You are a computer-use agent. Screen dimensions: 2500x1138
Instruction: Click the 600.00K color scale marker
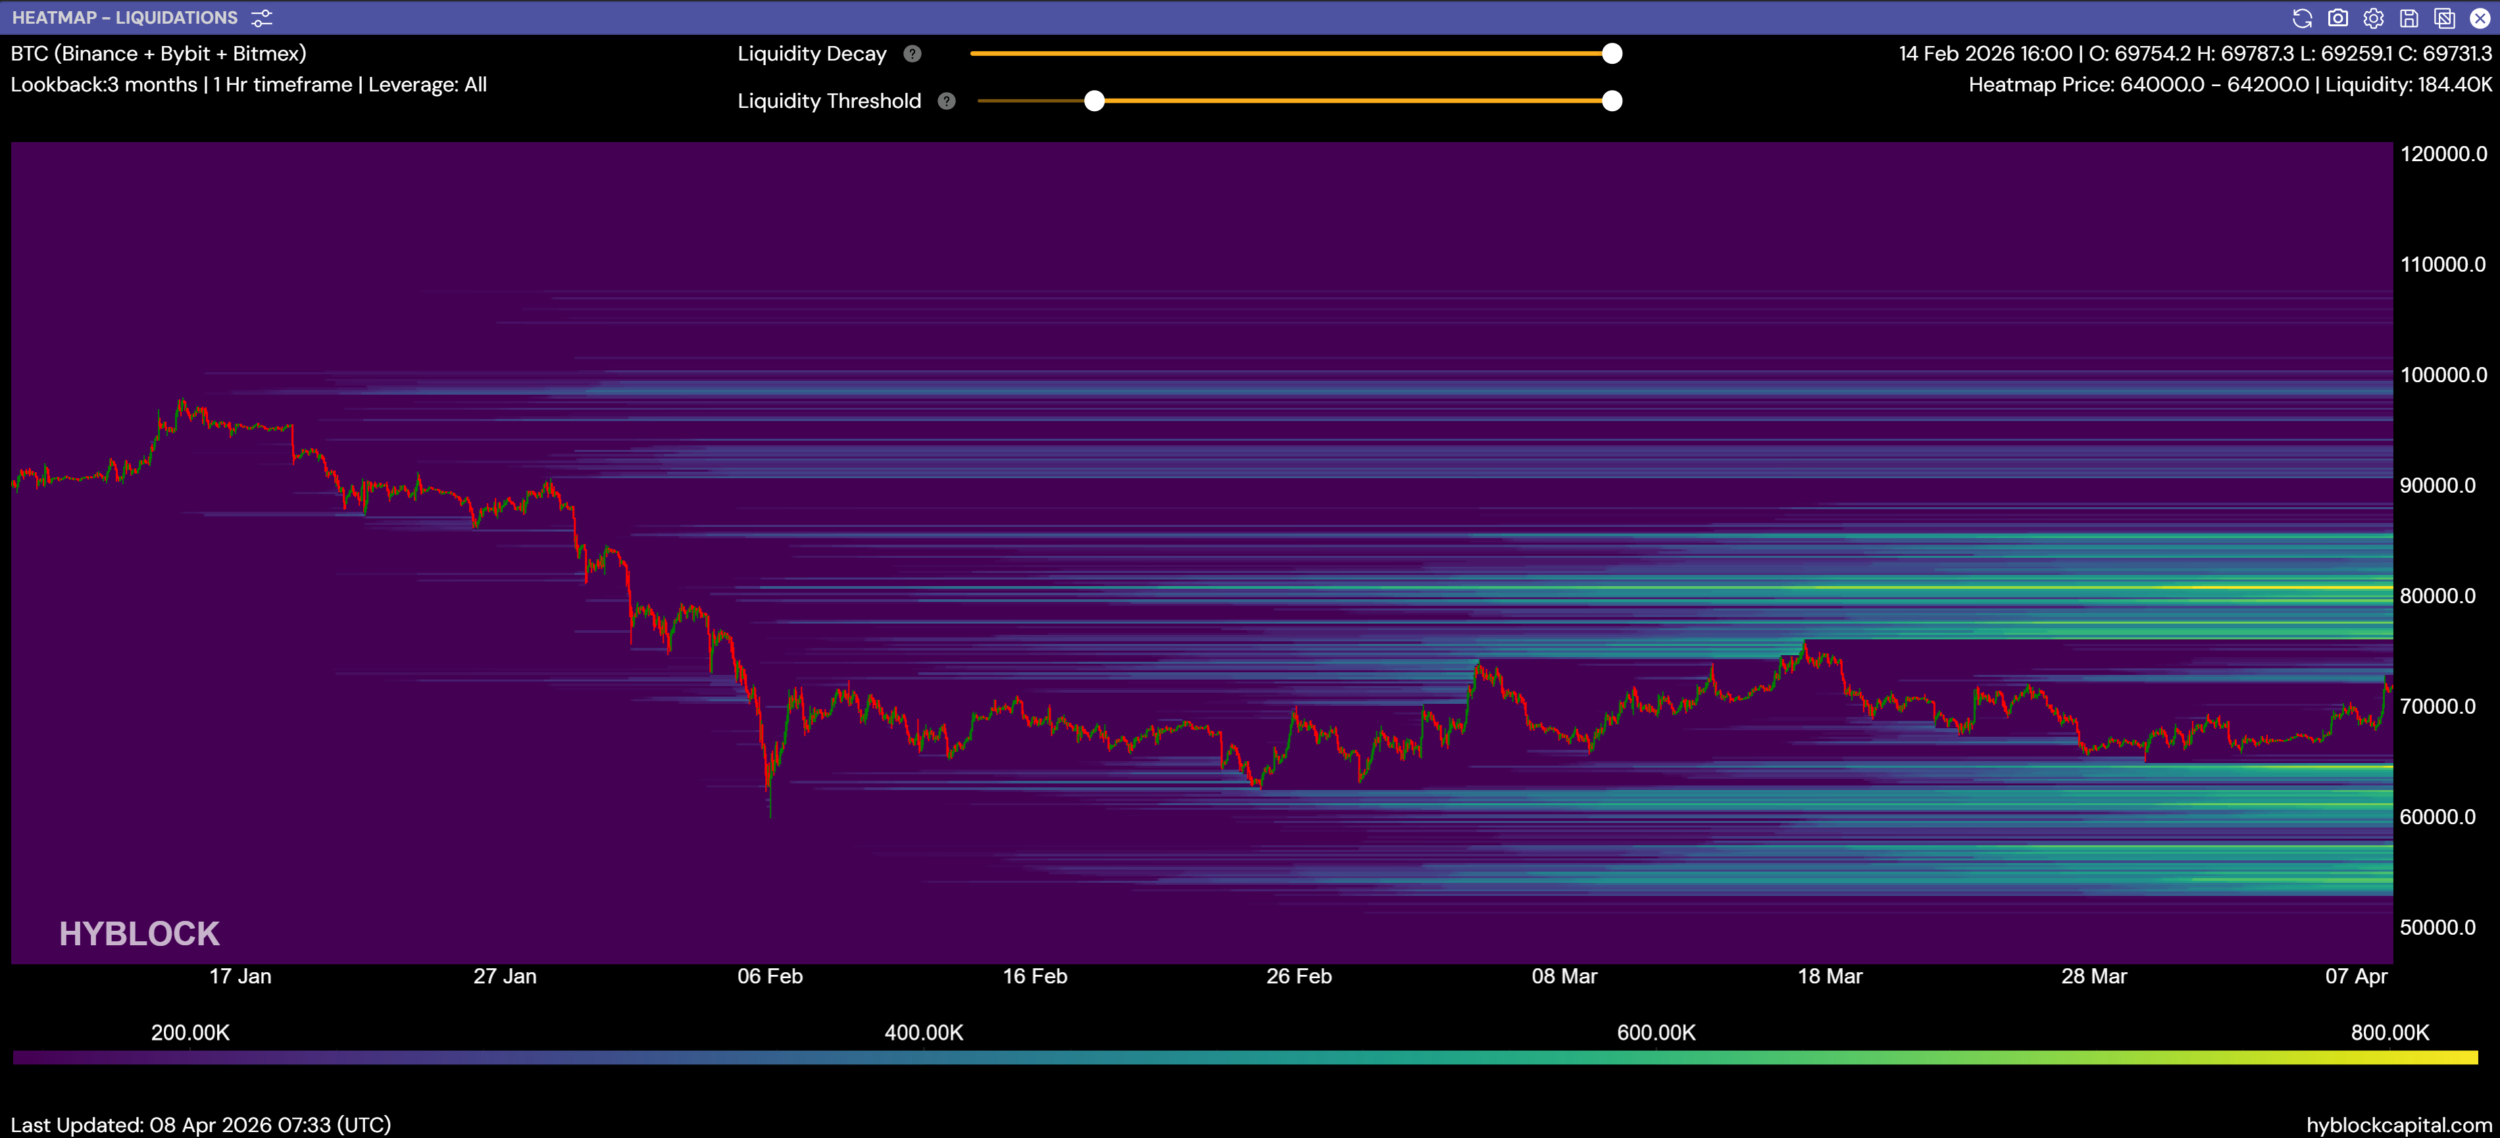(x=1656, y=1032)
